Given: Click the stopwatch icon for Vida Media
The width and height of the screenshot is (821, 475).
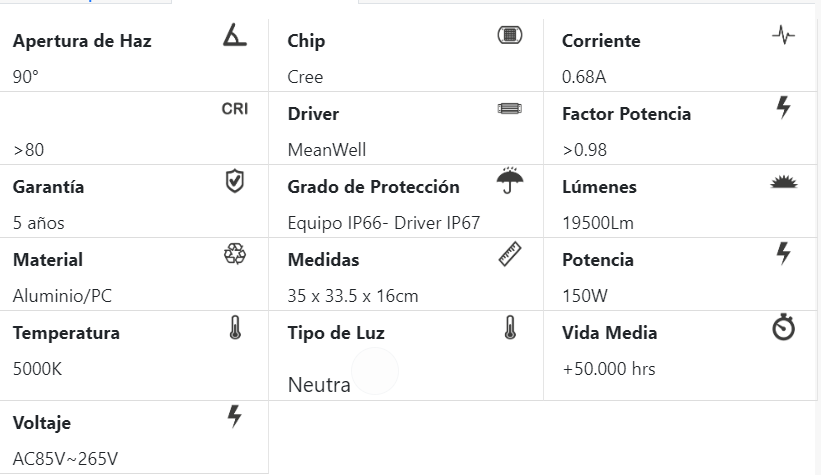Looking at the screenshot, I should point(784,328).
